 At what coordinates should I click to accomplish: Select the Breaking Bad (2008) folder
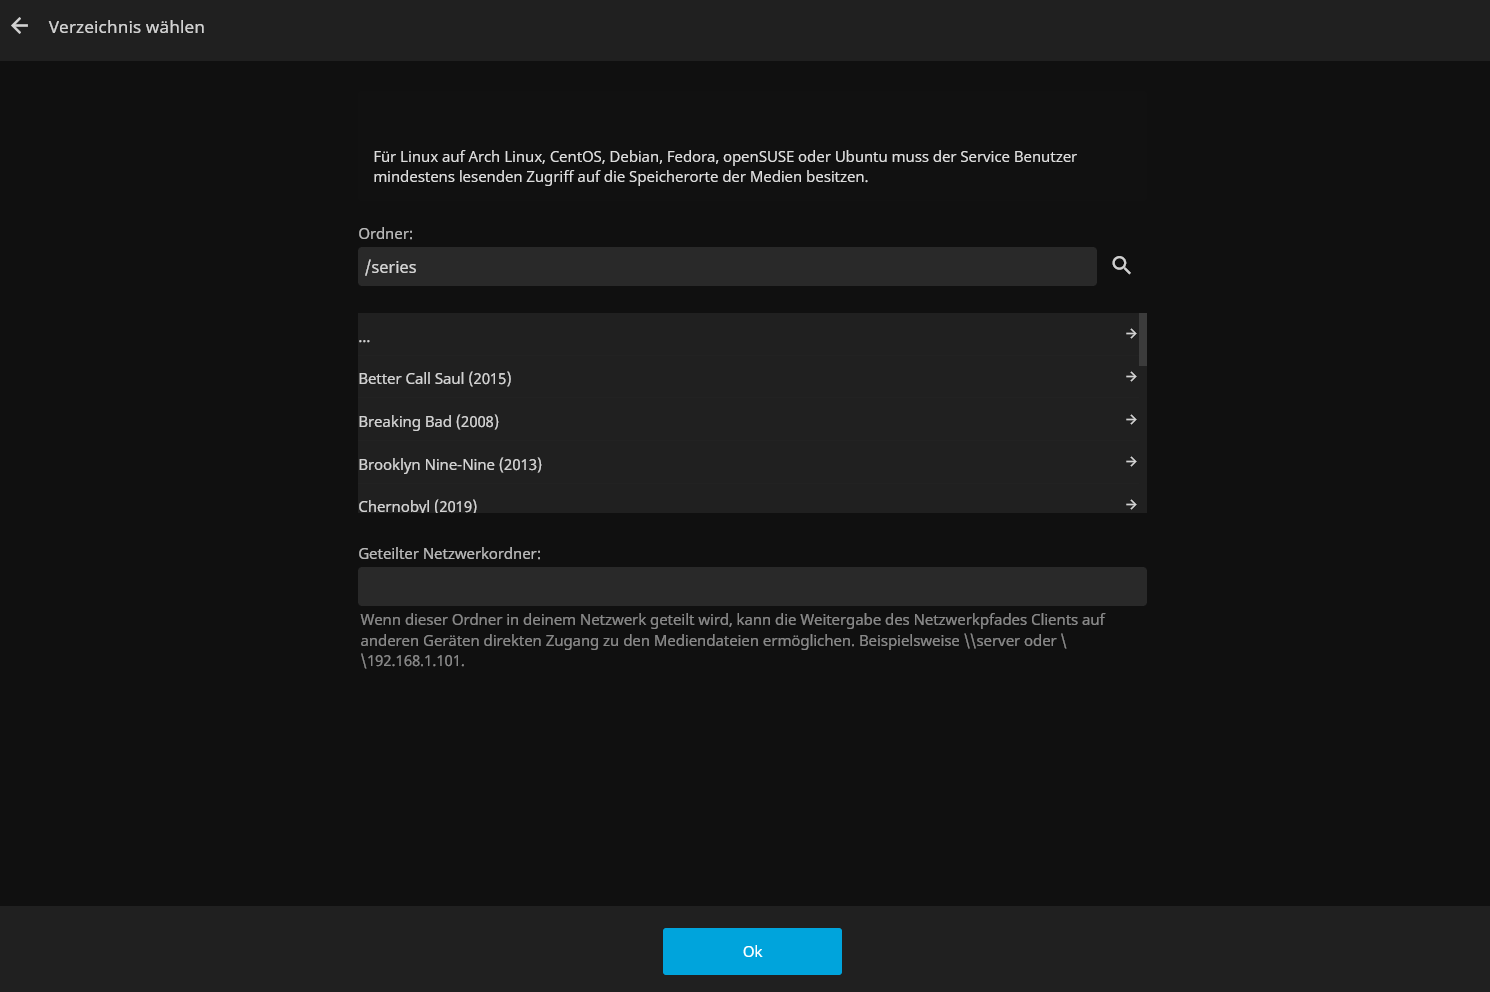pyautogui.click(x=429, y=422)
